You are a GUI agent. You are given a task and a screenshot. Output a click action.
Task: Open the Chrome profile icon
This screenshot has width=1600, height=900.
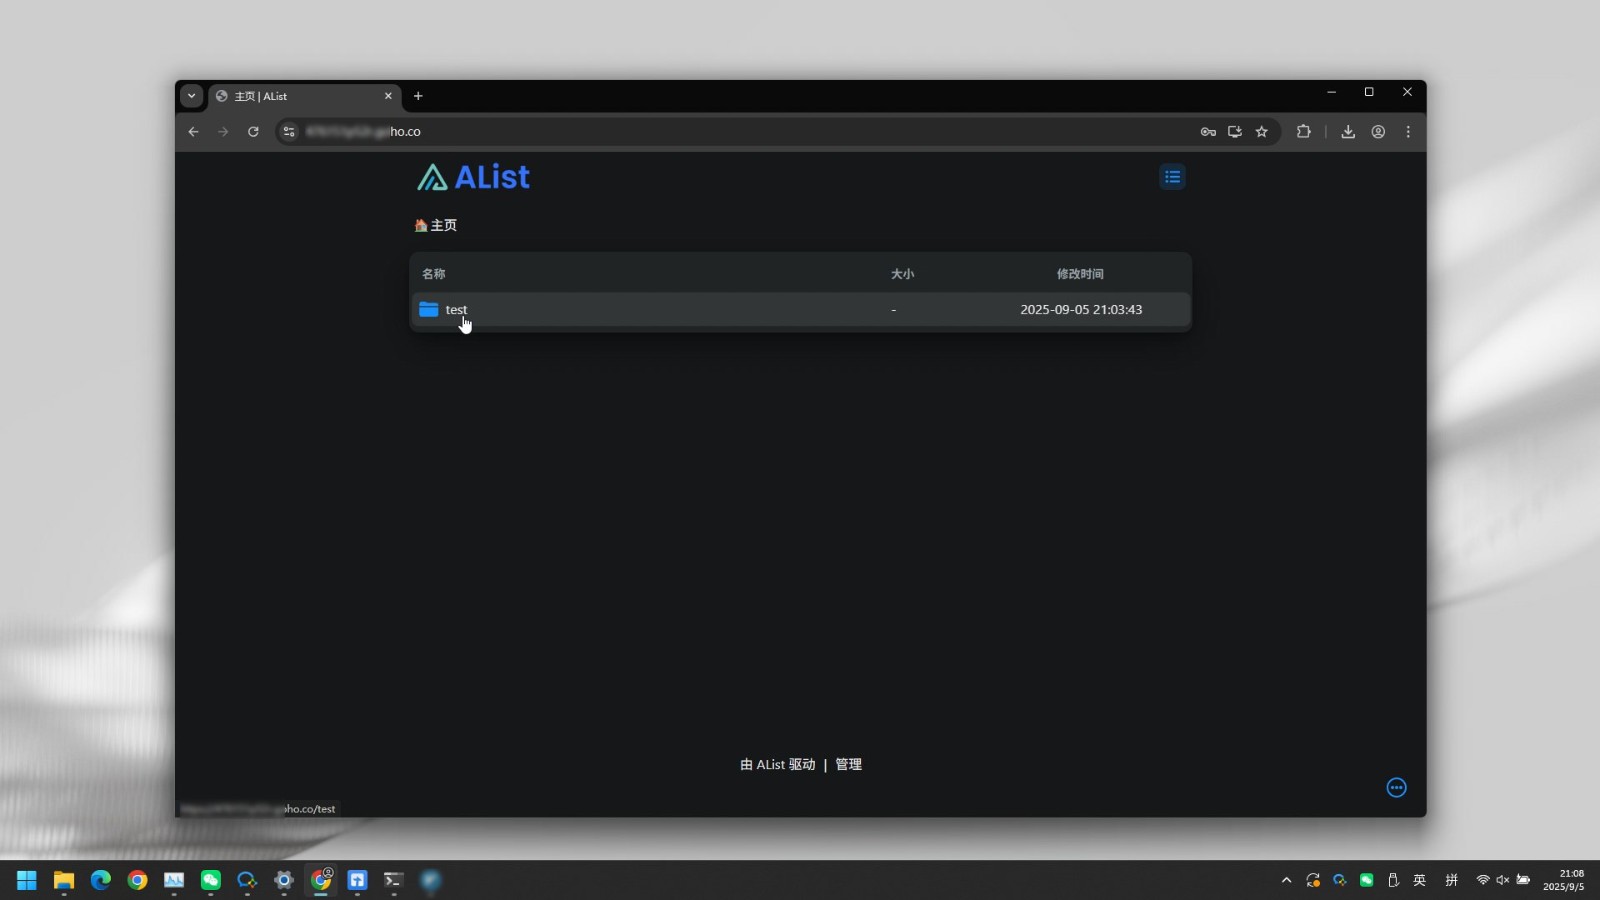coord(1378,132)
